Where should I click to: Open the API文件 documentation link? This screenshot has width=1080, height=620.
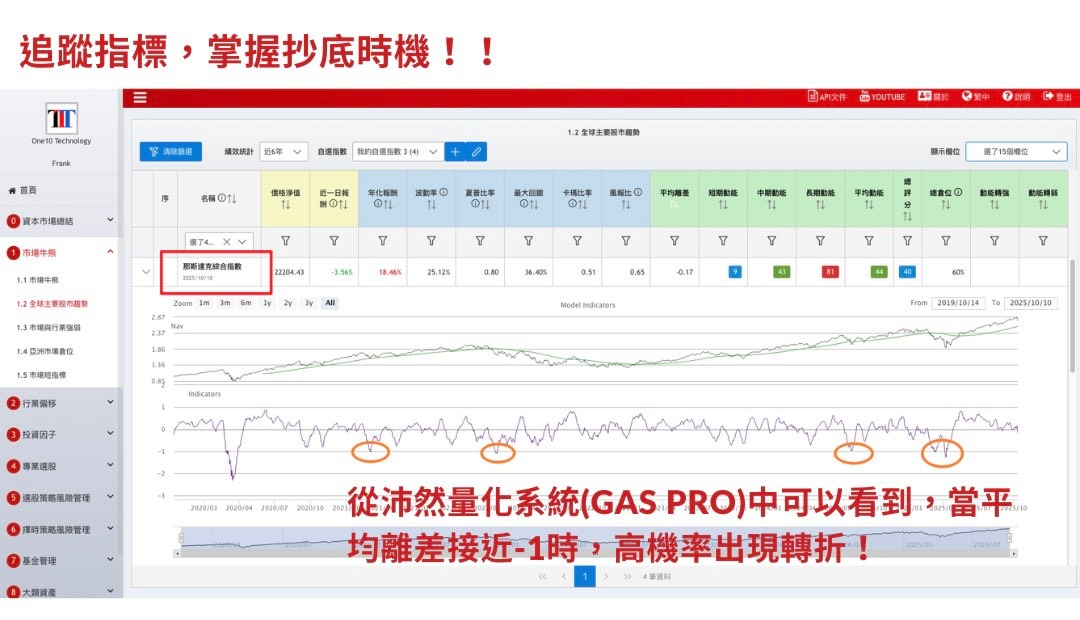tap(827, 96)
